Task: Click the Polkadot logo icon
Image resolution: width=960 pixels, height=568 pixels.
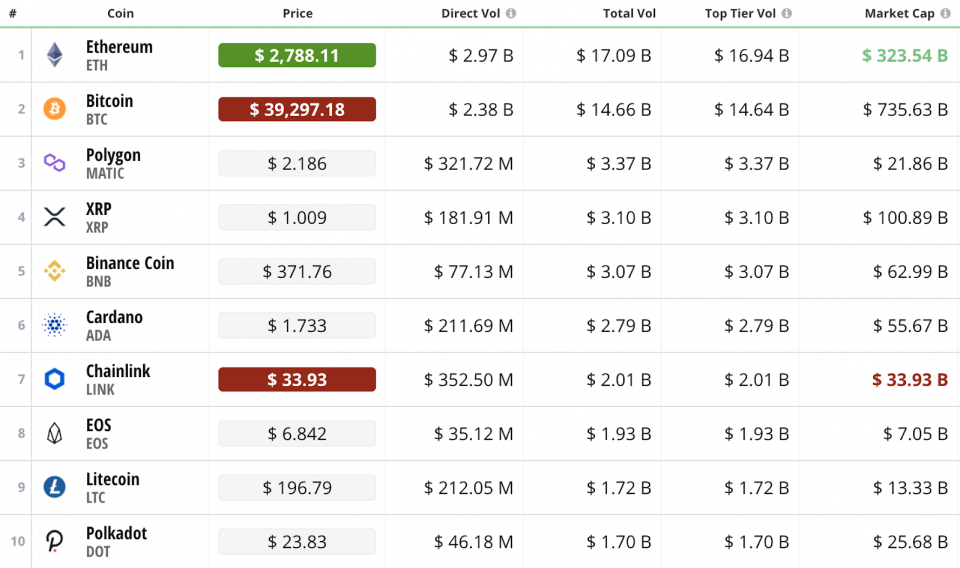Action: point(54,541)
